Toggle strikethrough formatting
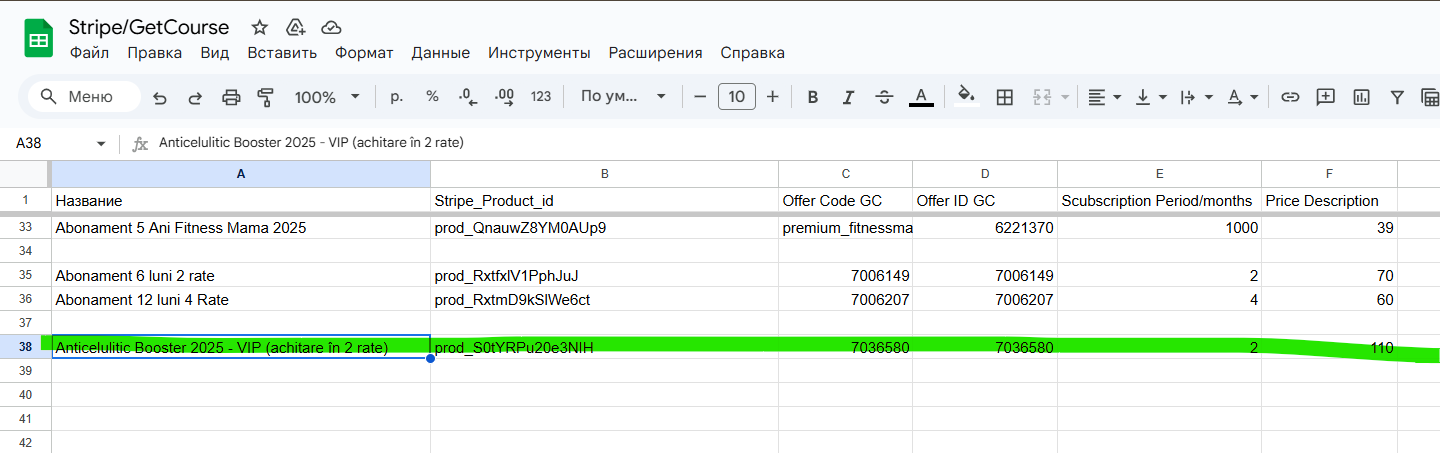1444x453 pixels. coord(884,97)
